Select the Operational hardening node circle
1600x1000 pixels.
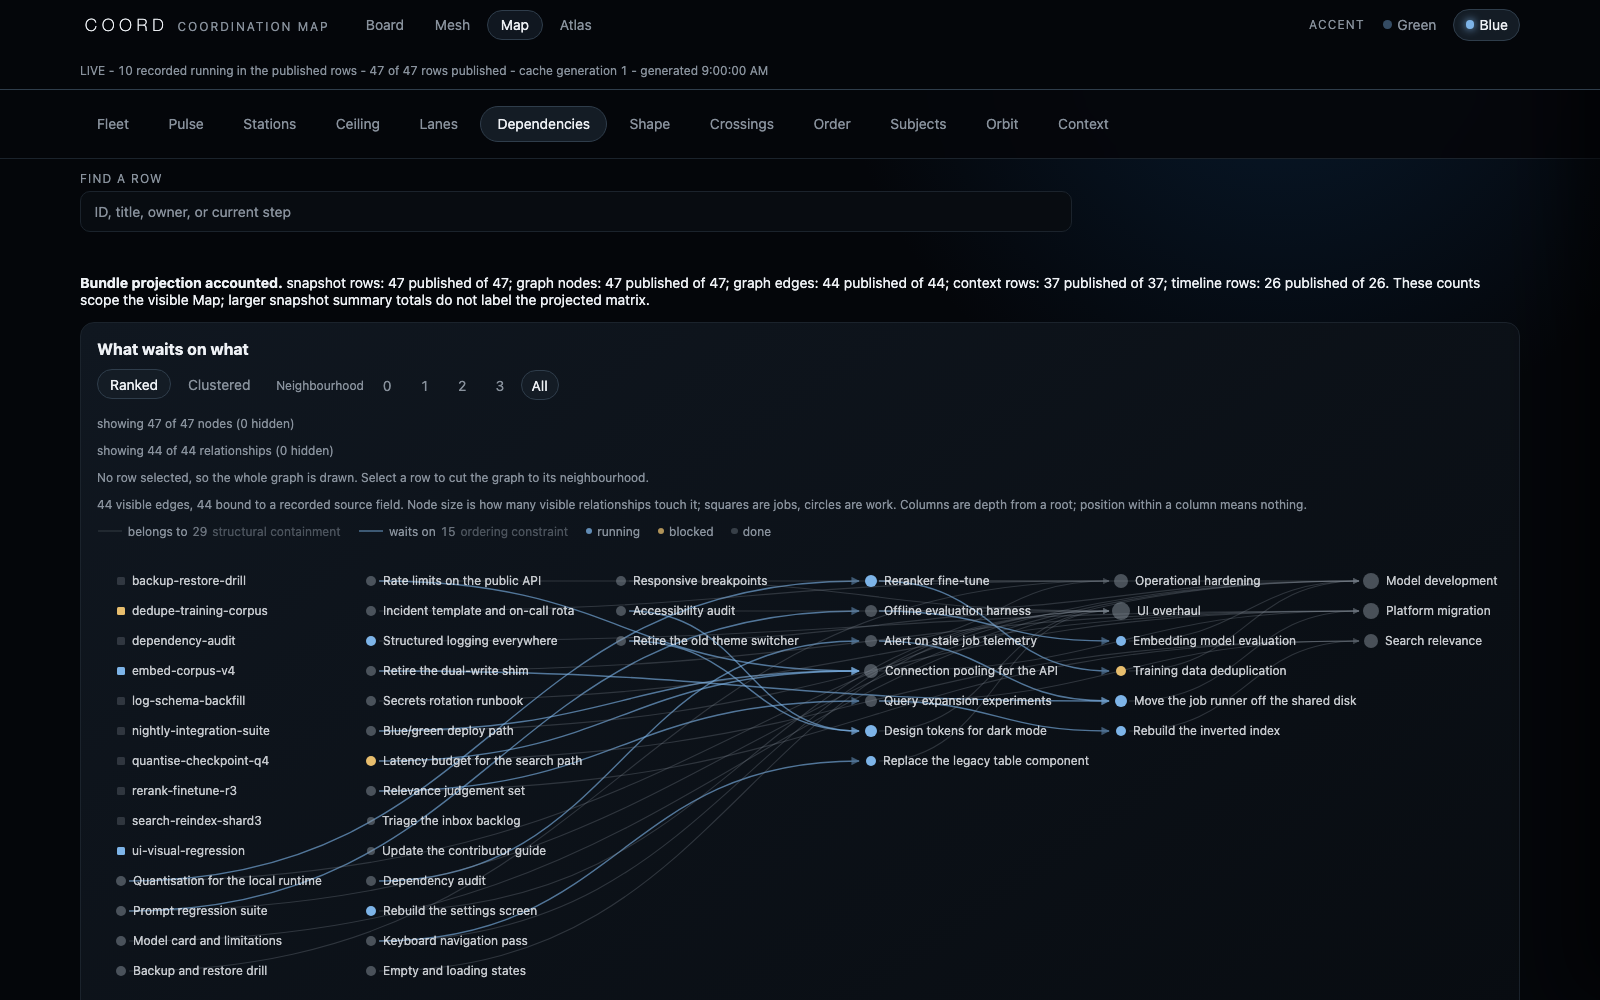point(1121,581)
